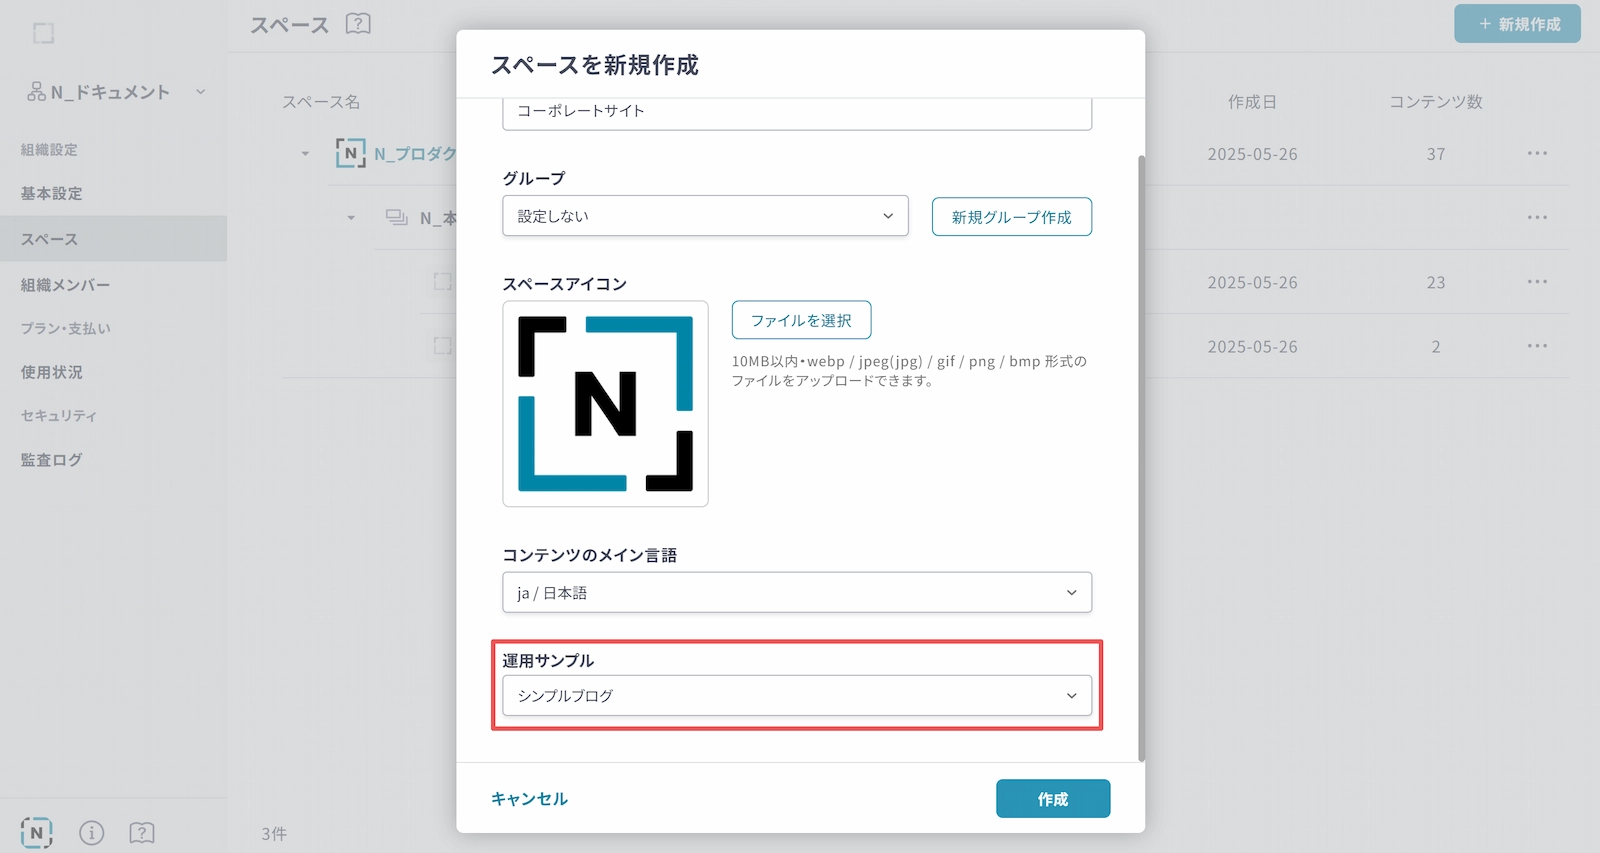Click the N logo icon at bottom left

tap(37, 833)
